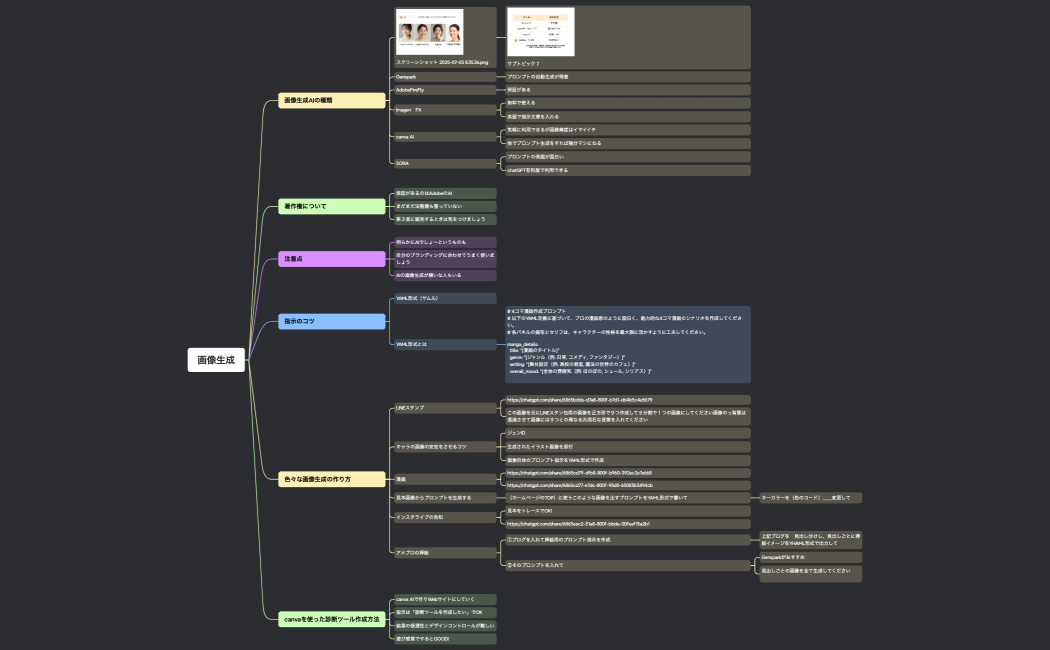Select the green 著作権について node
This screenshot has width=1050, height=650.
click(332, 206)
